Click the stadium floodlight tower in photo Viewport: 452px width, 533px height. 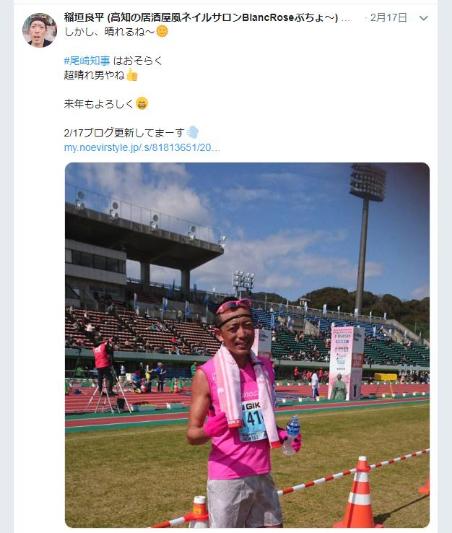pos(365,238)
